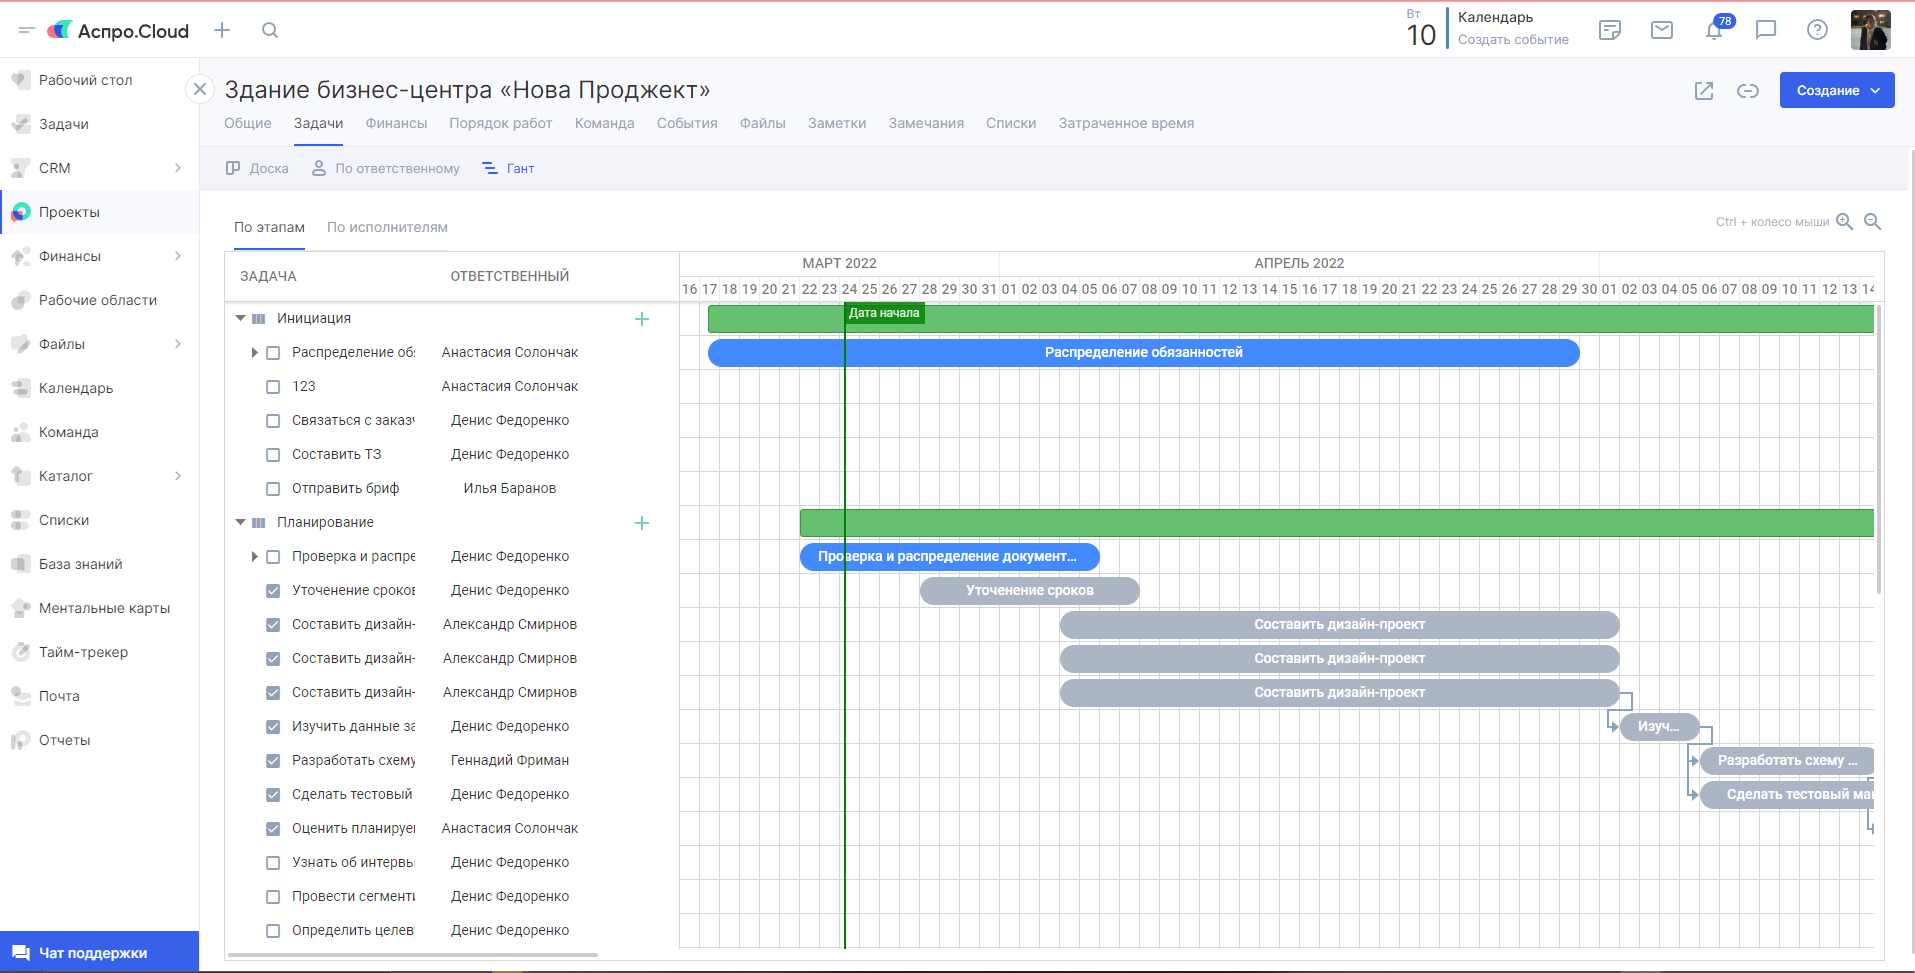Open the mail envelope icon in header
Screen dimensions: 1915x973
point(1662,30)
